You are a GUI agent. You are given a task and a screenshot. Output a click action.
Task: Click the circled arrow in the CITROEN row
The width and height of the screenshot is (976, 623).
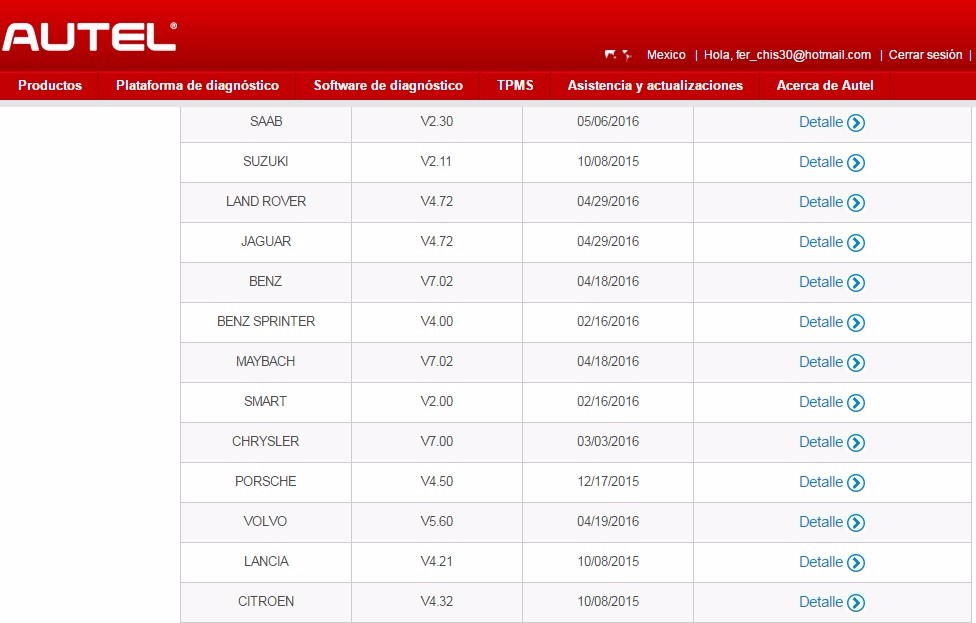tap(856, 603)
